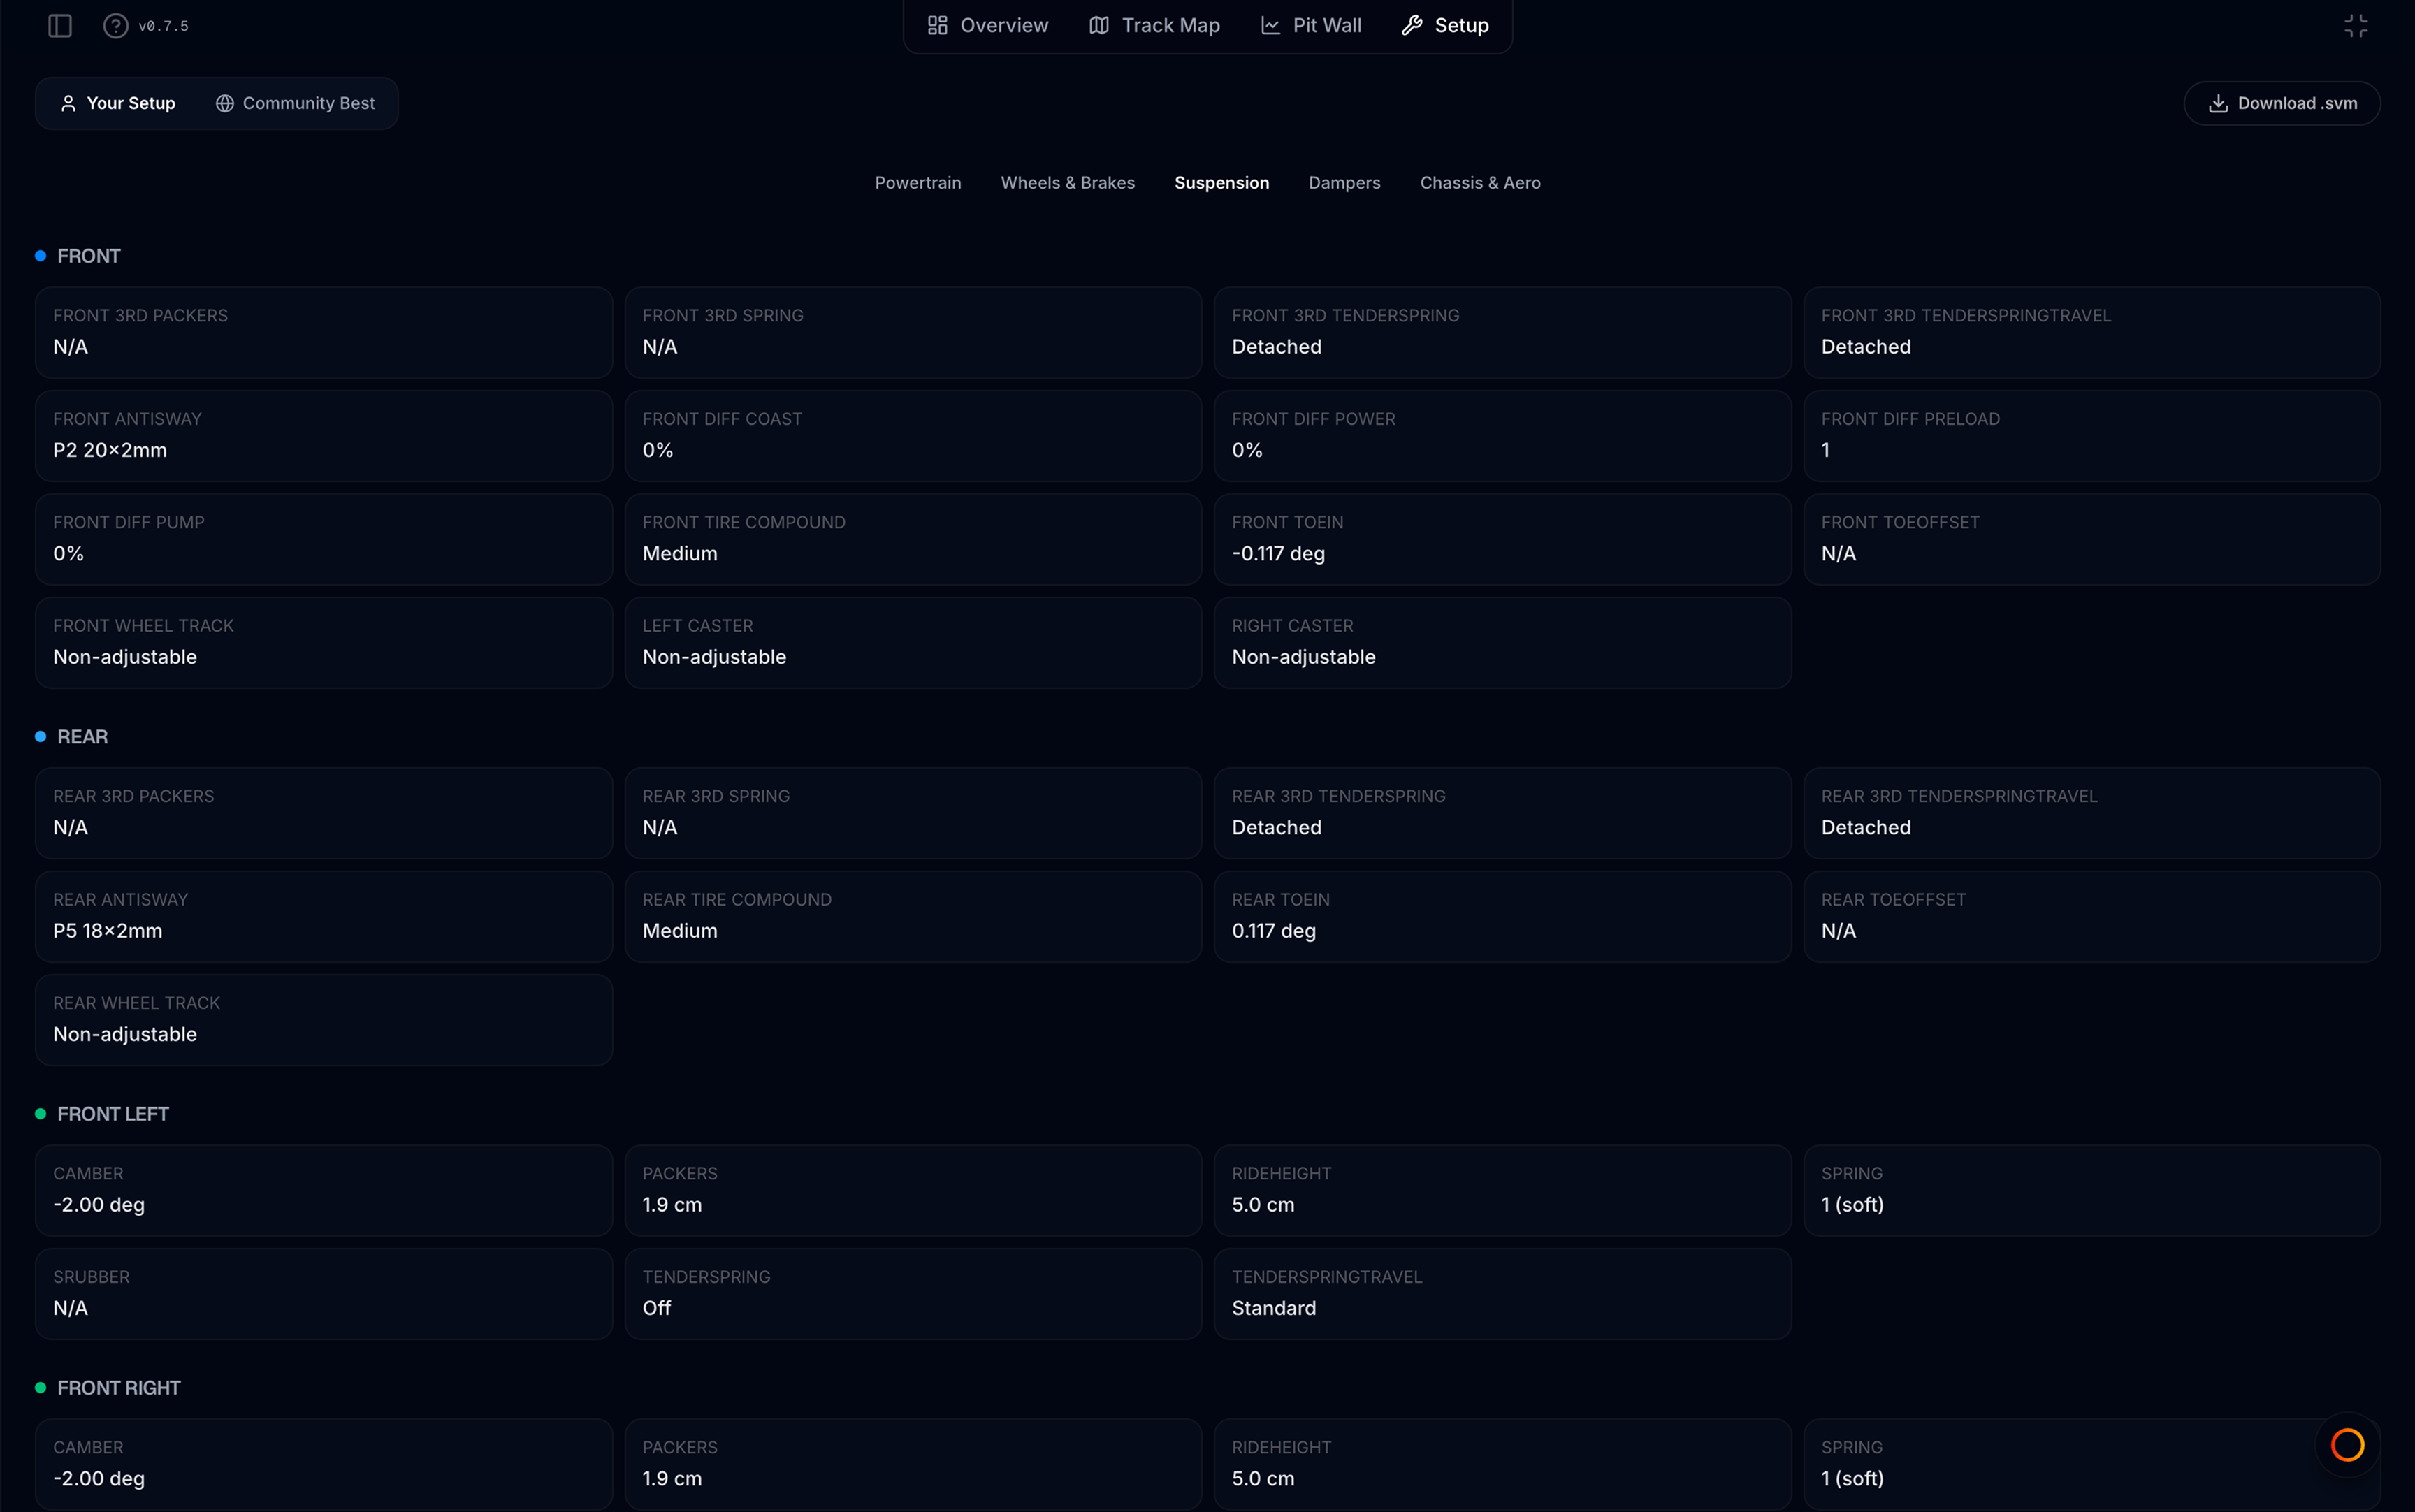Screen dimensions: 2415x1512
Task: Click Front Antisway P2 20×2mm value
Action: tap(110, 451)
